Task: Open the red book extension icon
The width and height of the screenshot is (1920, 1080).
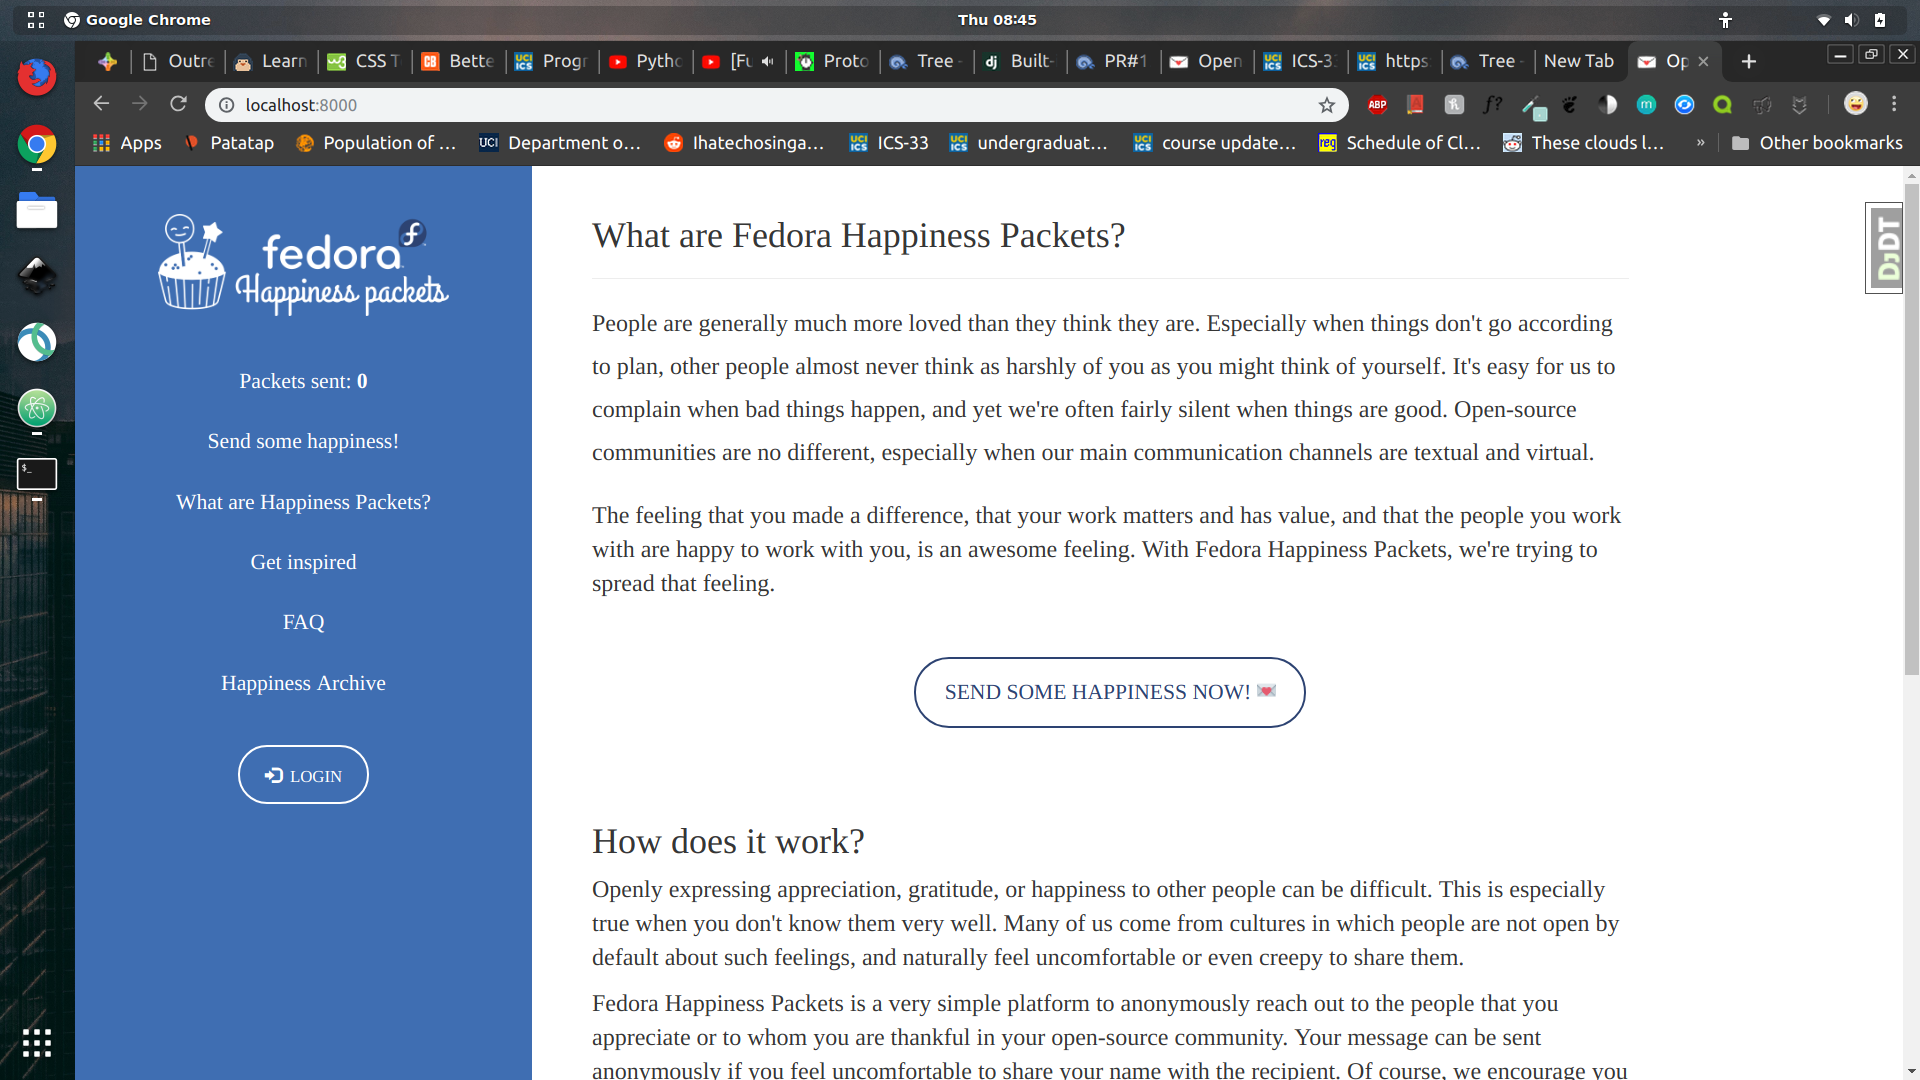Action: click(x=1415, y=104)
